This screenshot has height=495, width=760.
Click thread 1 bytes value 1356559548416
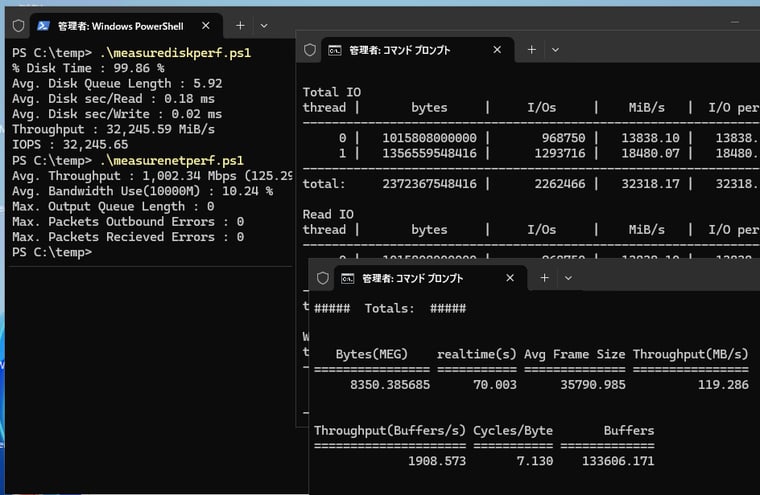[429, 154]
